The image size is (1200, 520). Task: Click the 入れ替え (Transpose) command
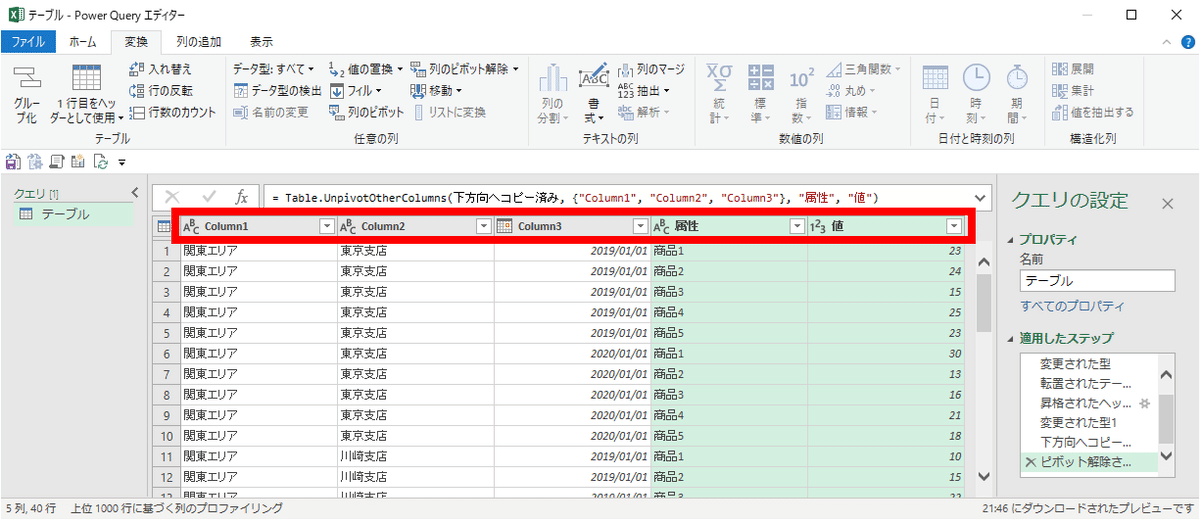click(x=161, y=69)
